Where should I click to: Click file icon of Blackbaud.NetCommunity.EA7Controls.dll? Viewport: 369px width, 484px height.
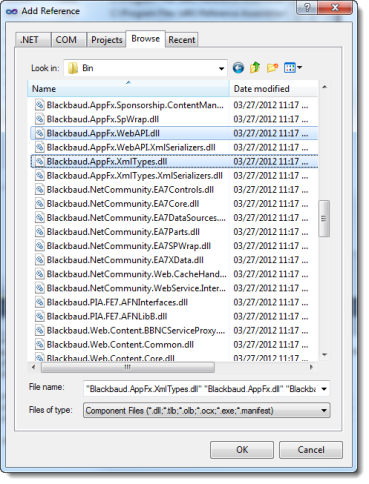click(40, 190)
